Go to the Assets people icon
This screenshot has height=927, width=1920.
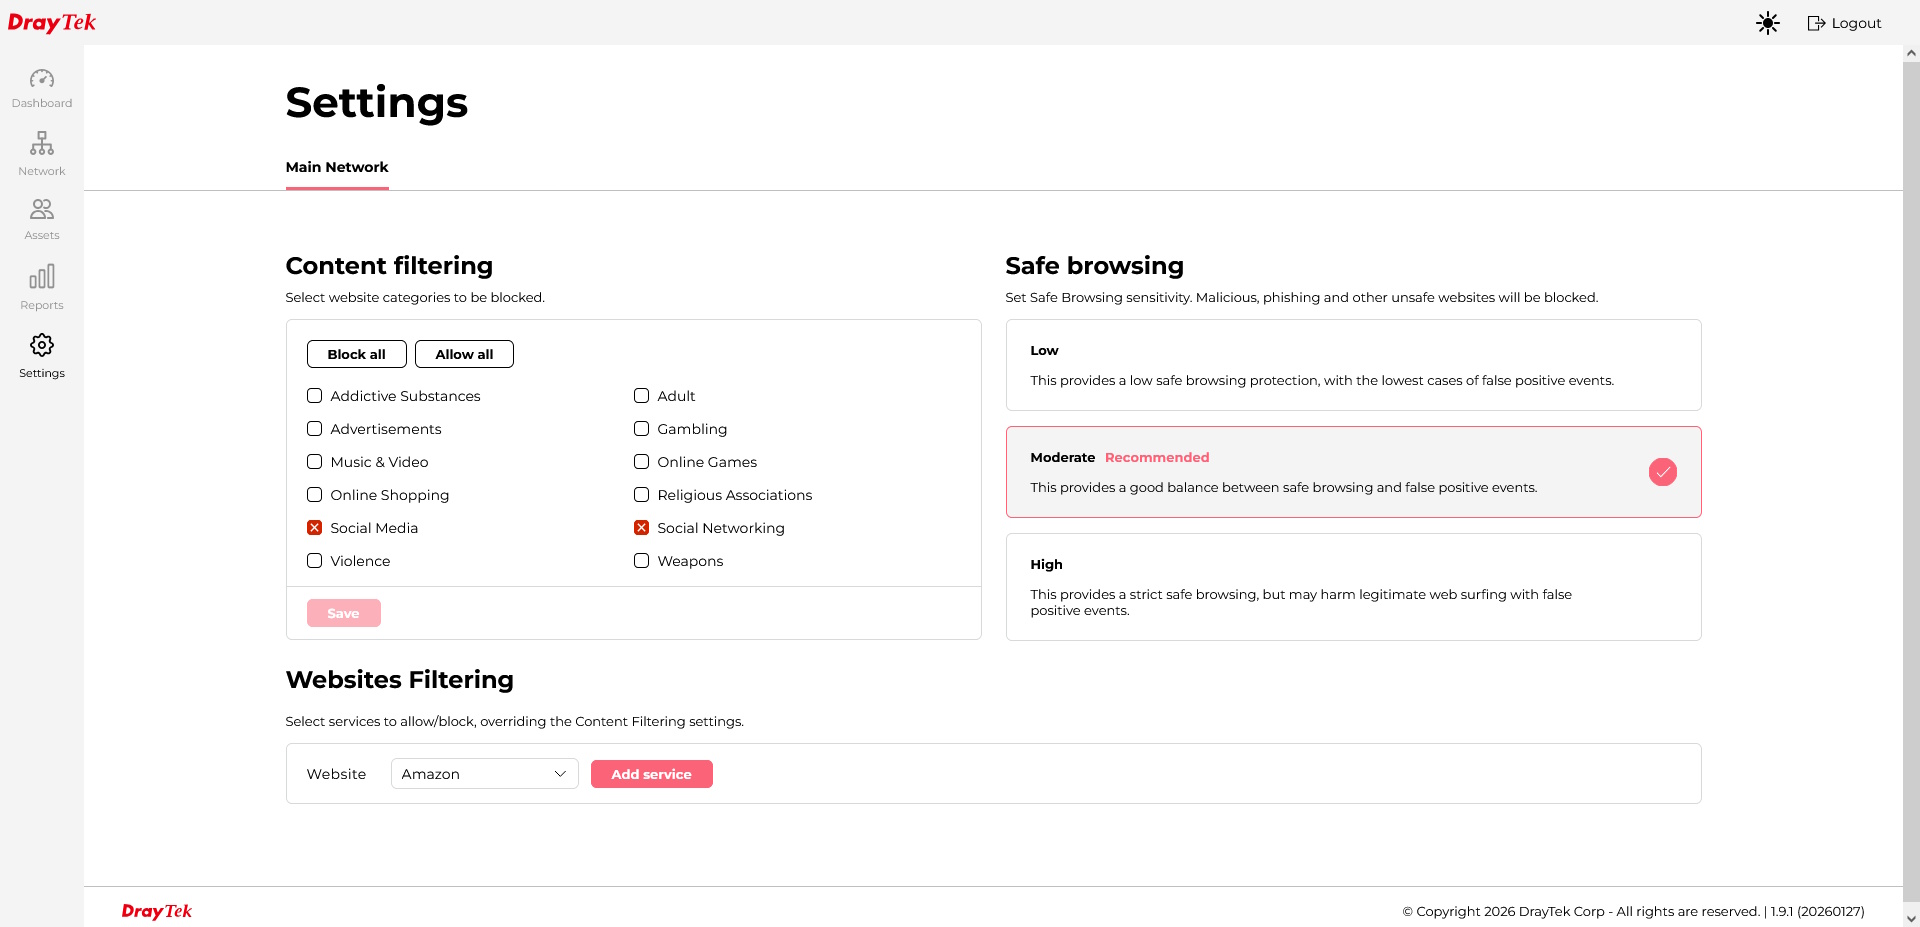pos(42,209)
